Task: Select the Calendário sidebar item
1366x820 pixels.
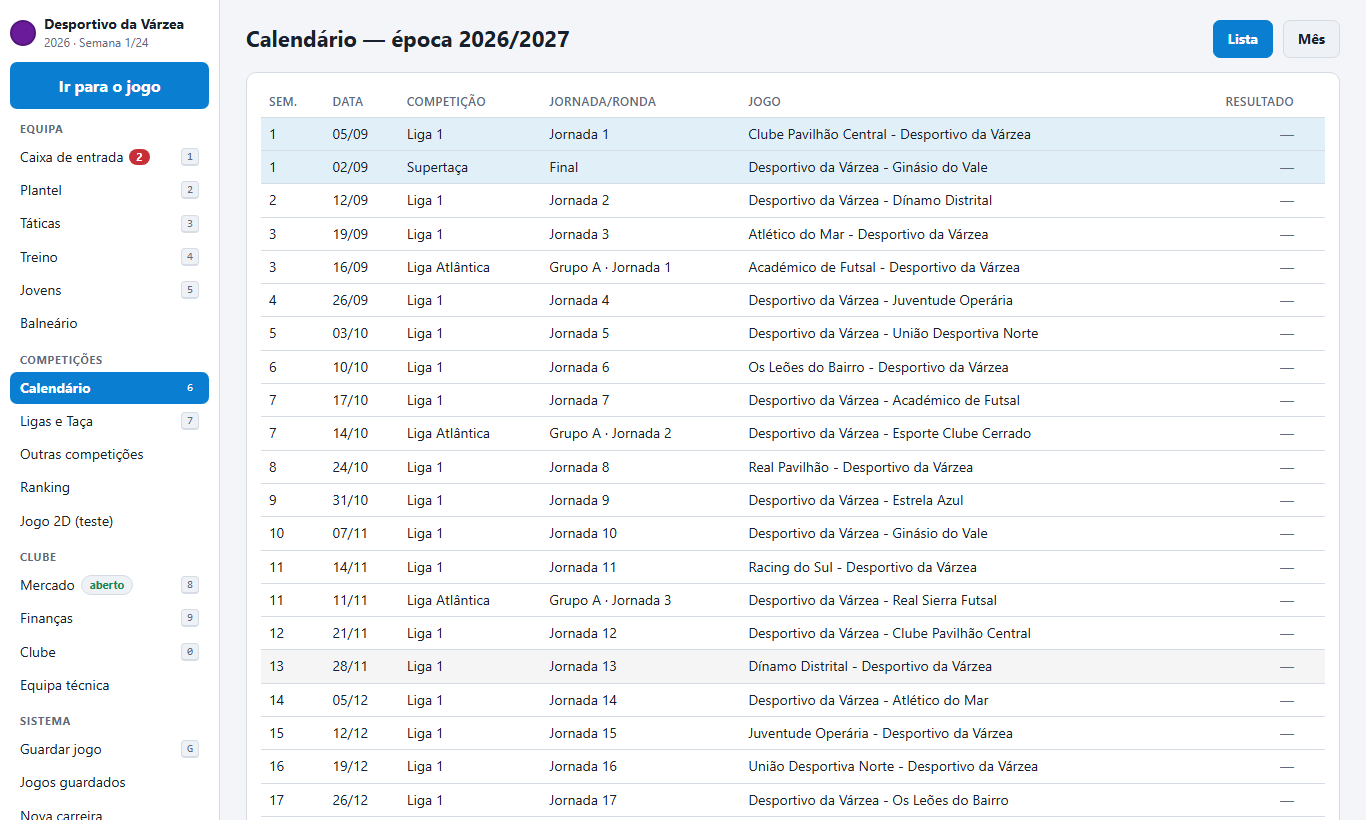Action: point(109,388)
